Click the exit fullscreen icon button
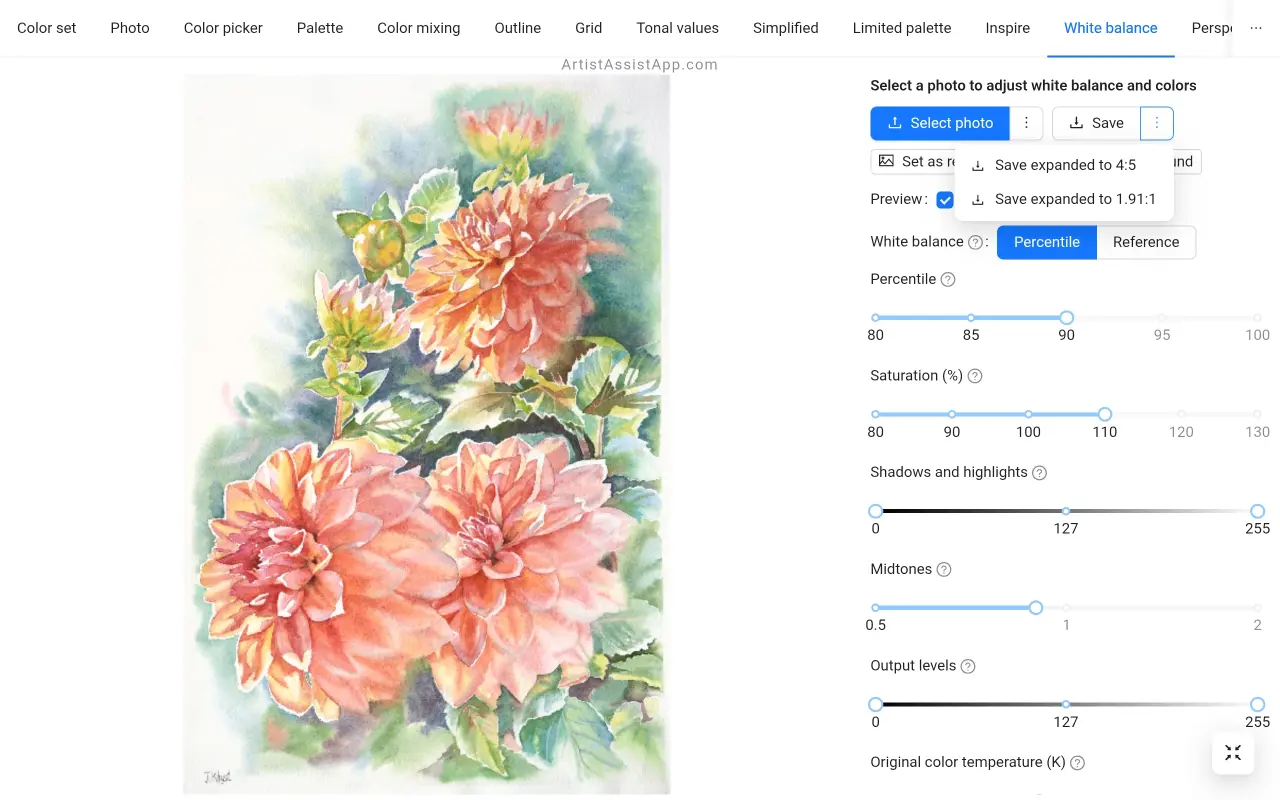 1233,753
